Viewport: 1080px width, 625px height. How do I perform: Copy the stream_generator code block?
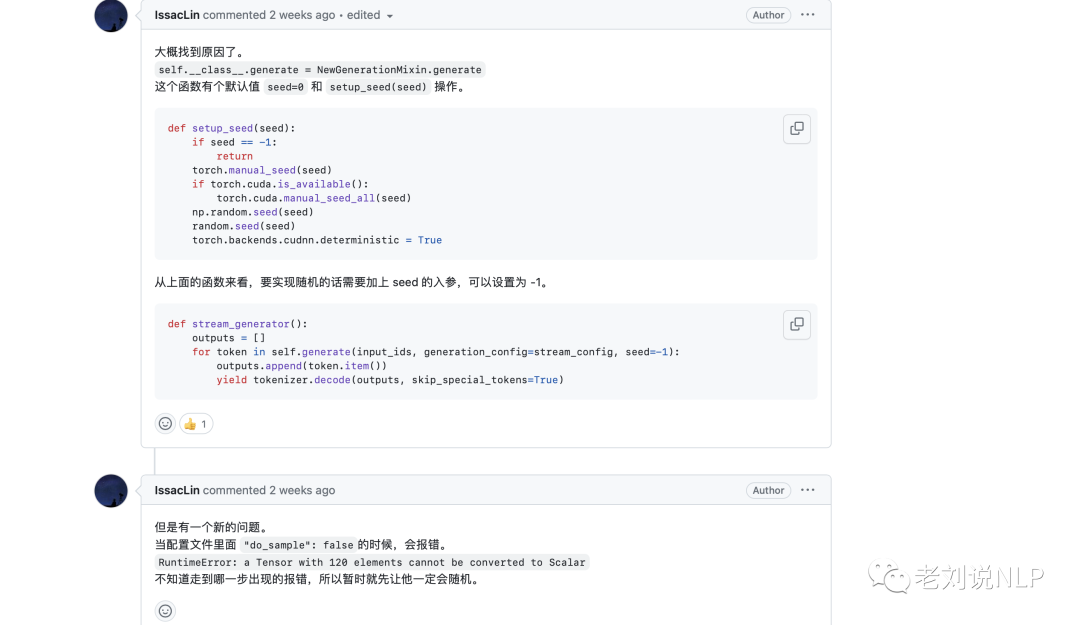[x=796, y=325]
